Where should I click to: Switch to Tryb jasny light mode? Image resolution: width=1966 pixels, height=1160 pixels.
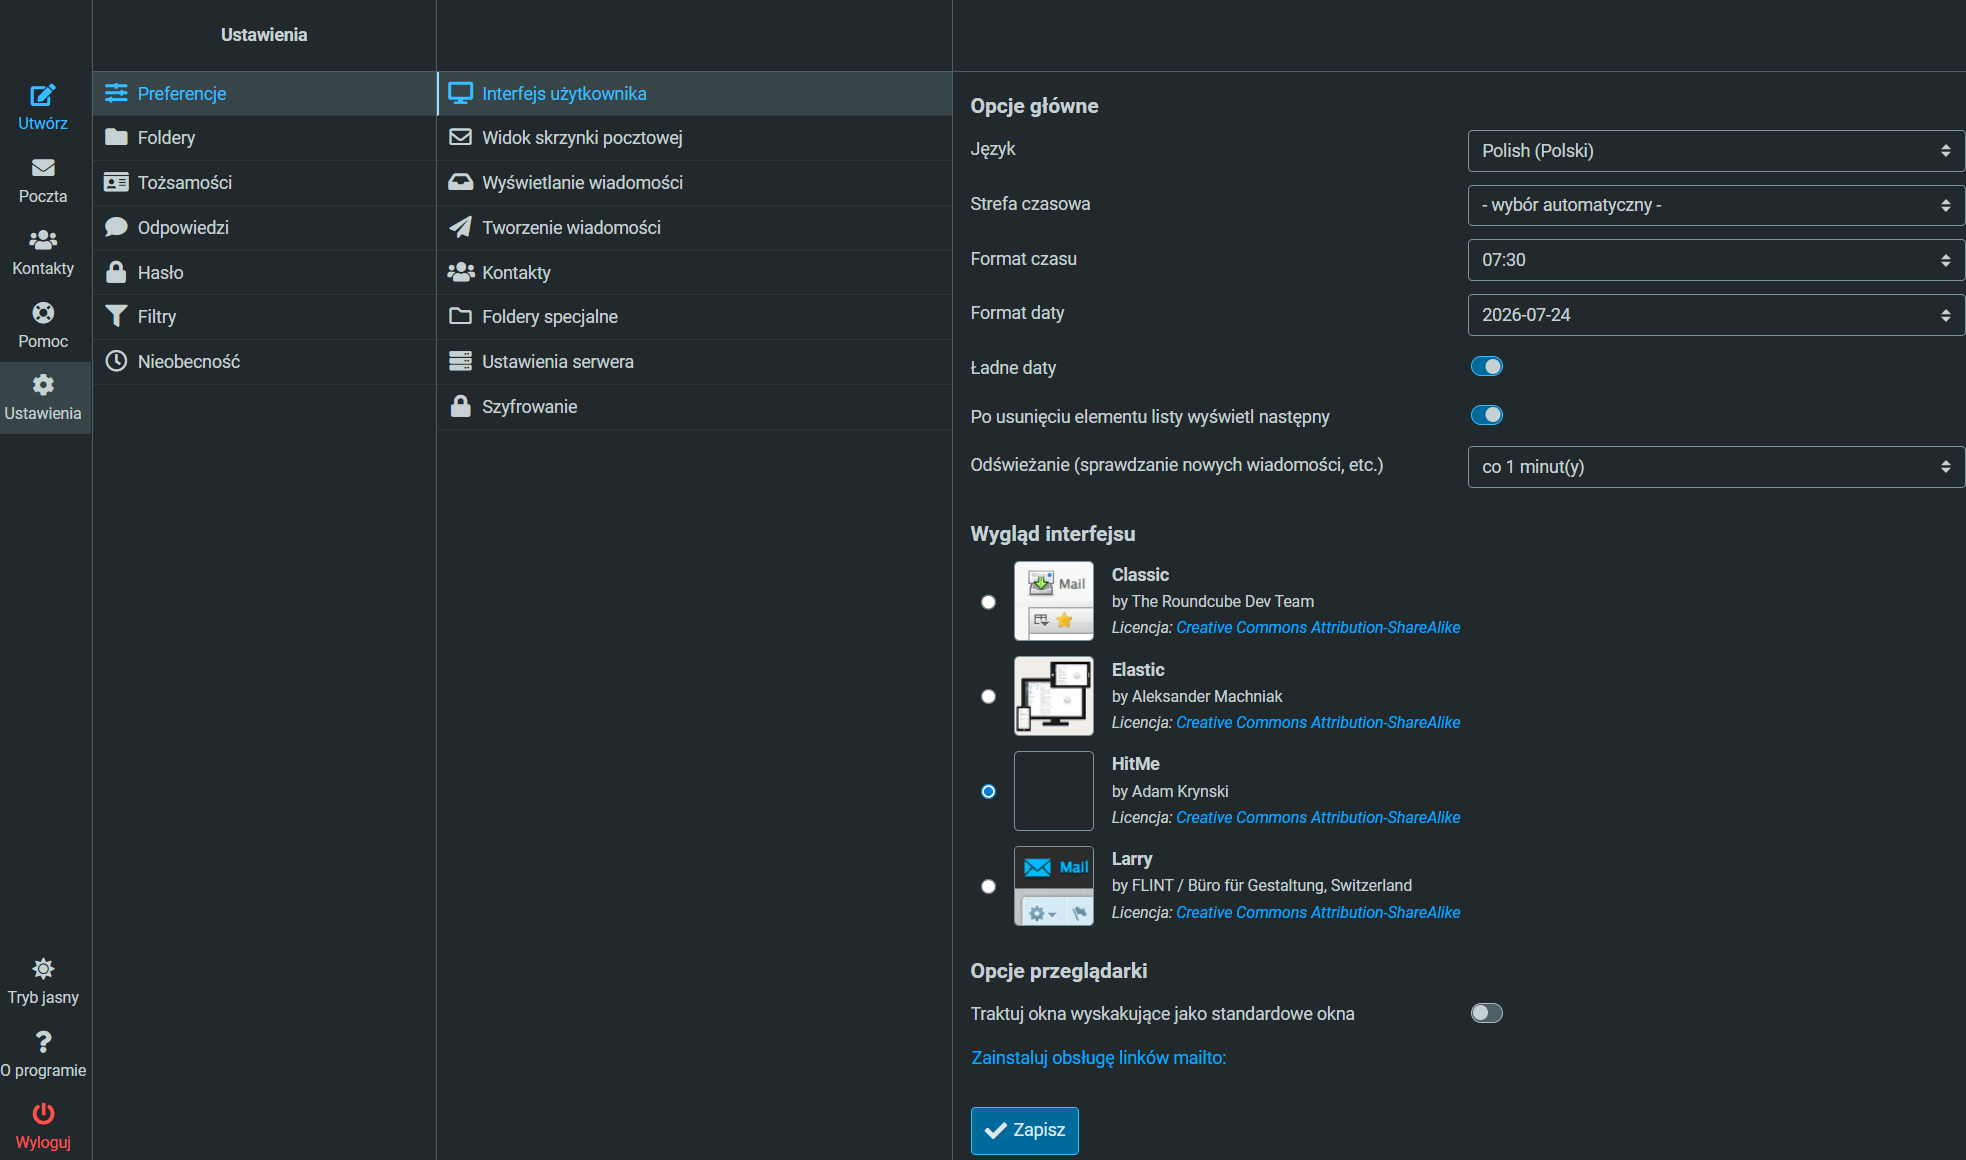point(42,969)
